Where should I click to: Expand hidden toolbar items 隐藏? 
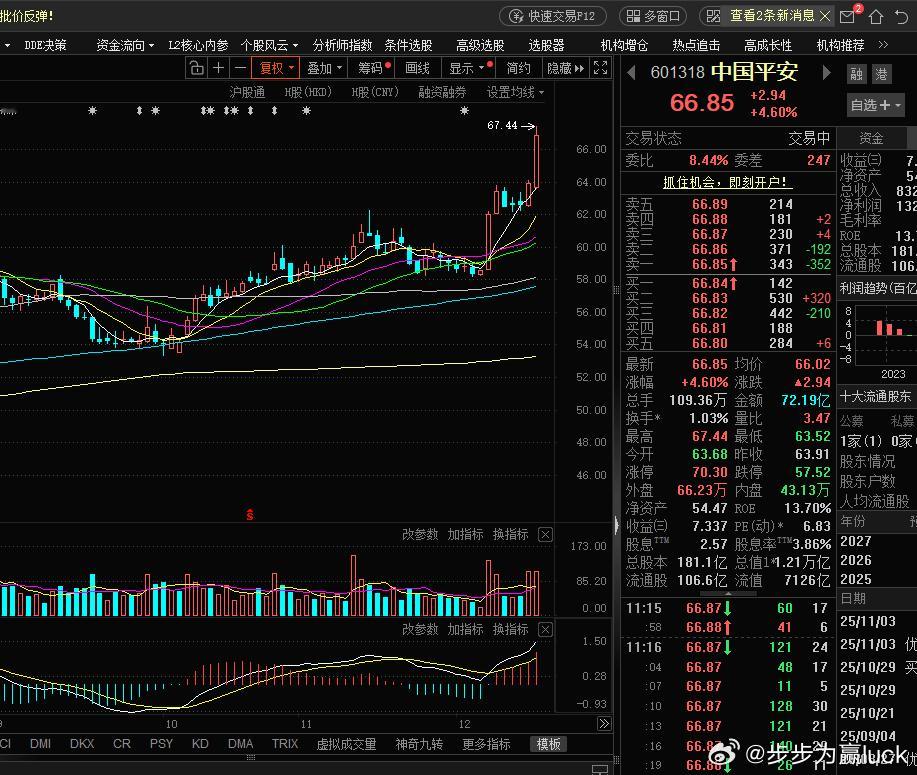tap(566, 68)
